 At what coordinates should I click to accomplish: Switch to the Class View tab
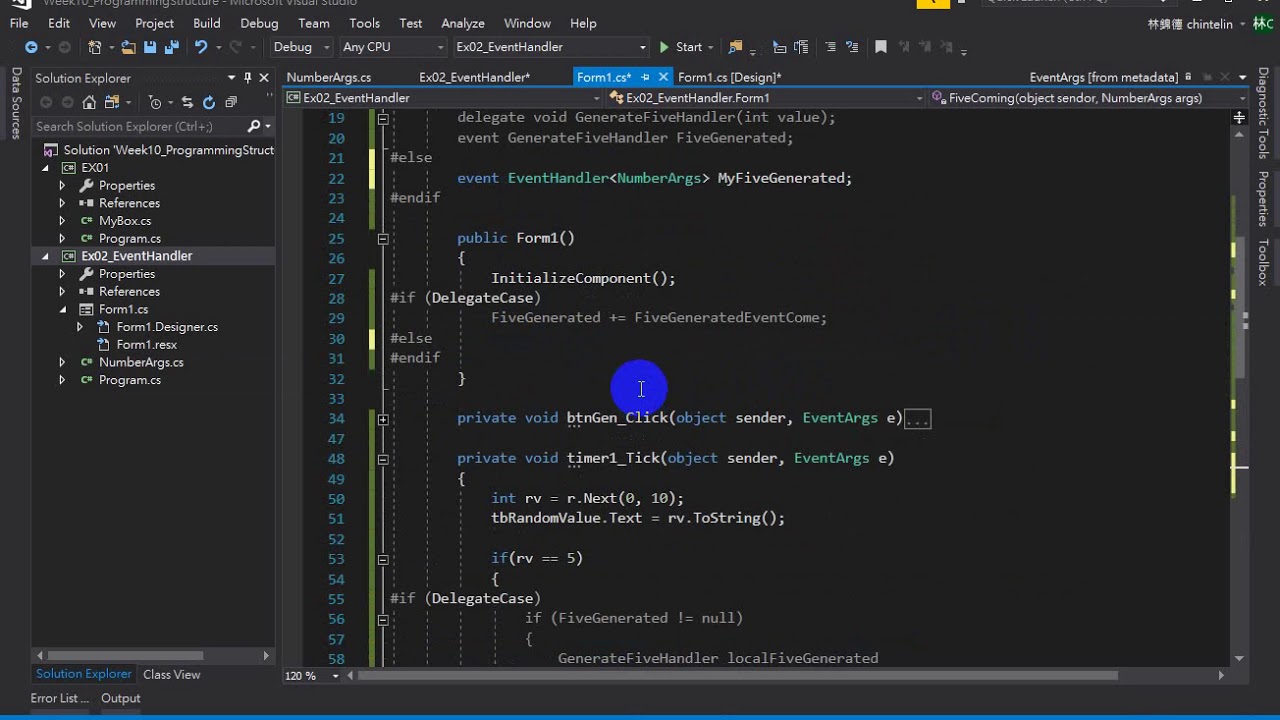172,674
